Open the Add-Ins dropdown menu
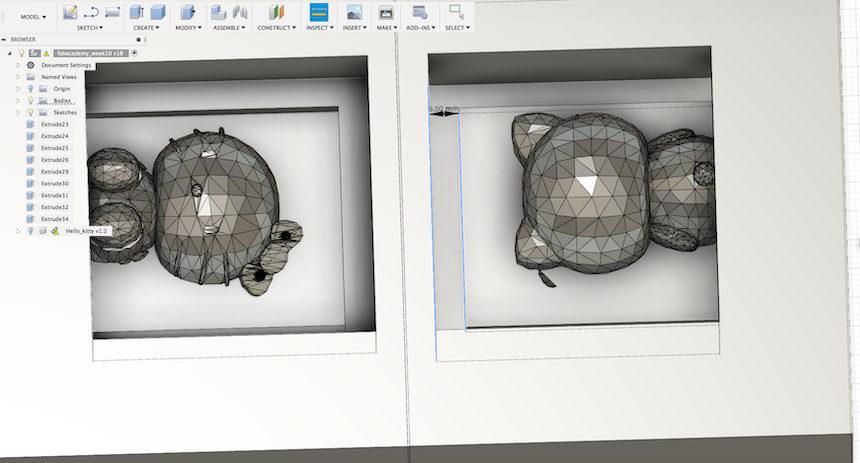Screen dimensions: 860x463 tap(421, 27)
